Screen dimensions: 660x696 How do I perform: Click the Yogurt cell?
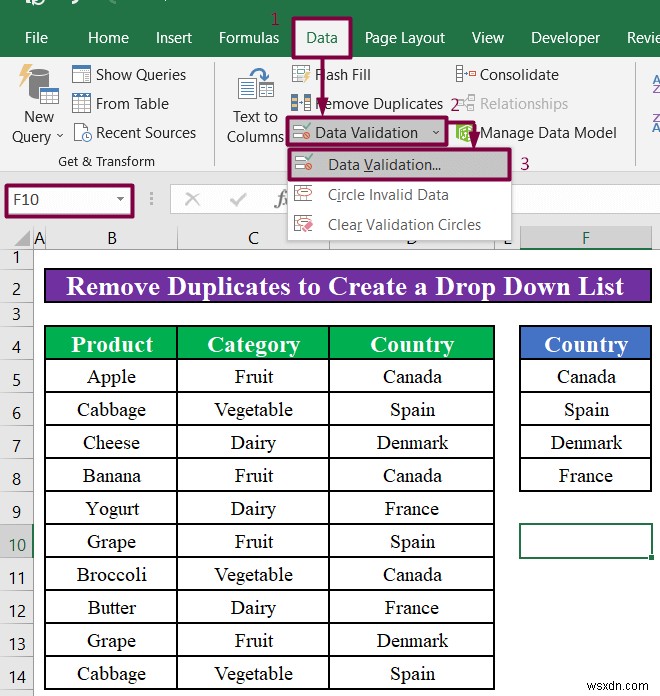[x=111, y=508]
